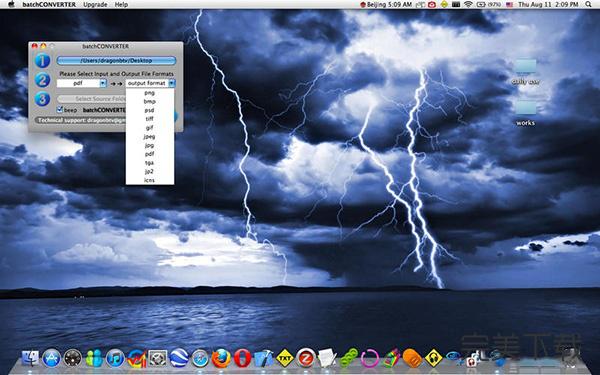The image size is (600, 375).
Task: Open Finder from the dock
Action: pyautogui.click(x=30, y=359)
